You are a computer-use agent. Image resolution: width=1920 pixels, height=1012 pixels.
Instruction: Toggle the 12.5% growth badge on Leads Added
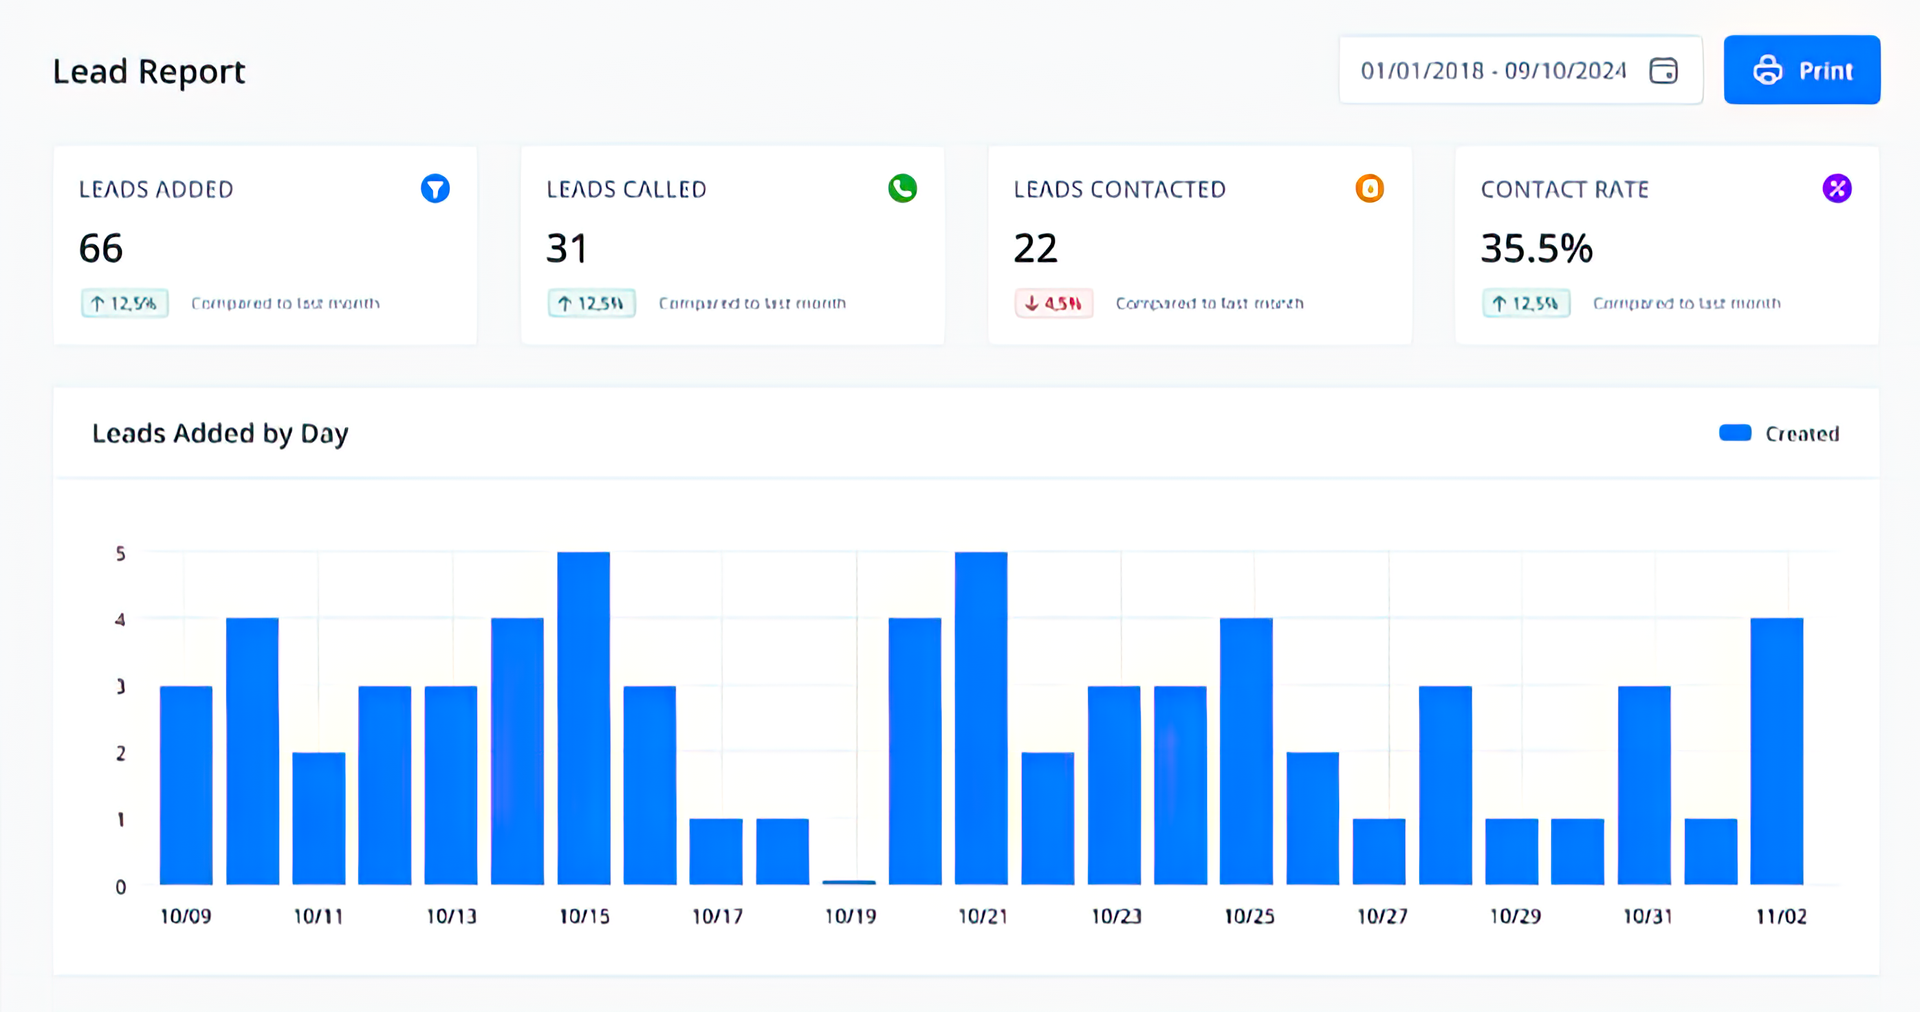pos(124,302)
